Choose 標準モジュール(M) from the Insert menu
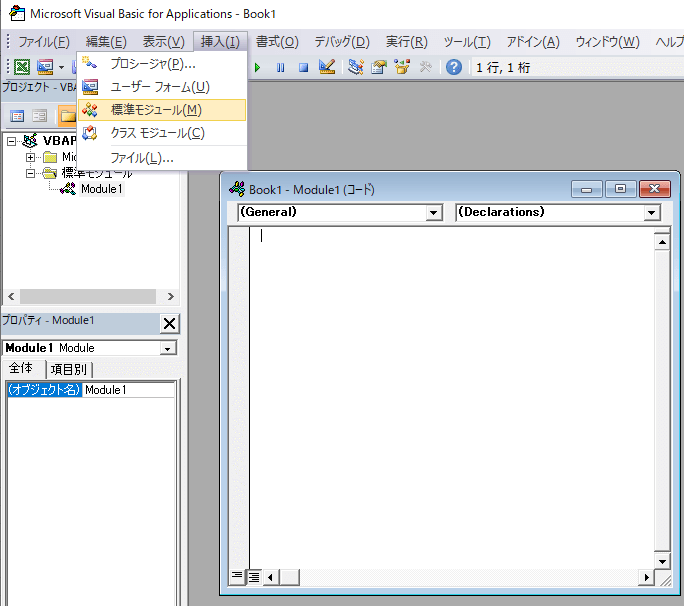684x606 pixels. pyautogui.click(x=156, y=110)
